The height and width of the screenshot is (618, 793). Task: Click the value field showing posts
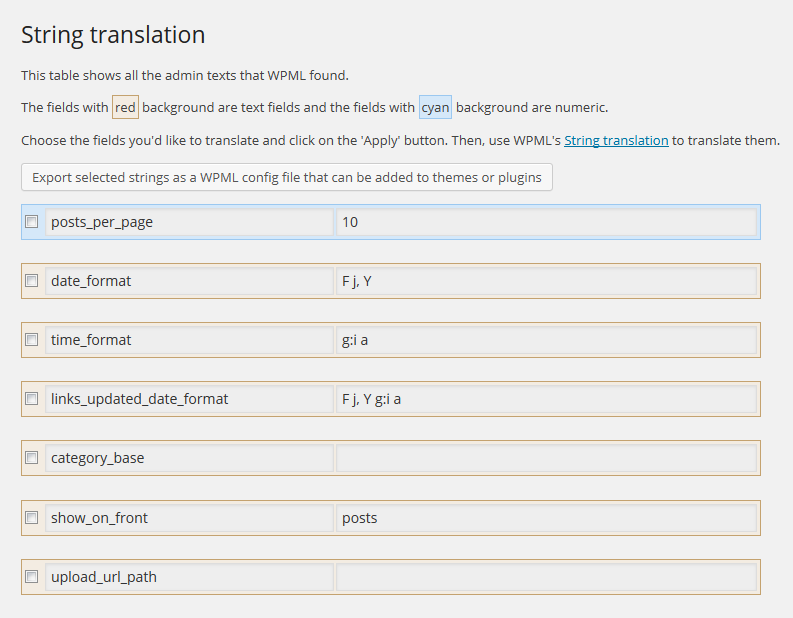tap(547, 518)
